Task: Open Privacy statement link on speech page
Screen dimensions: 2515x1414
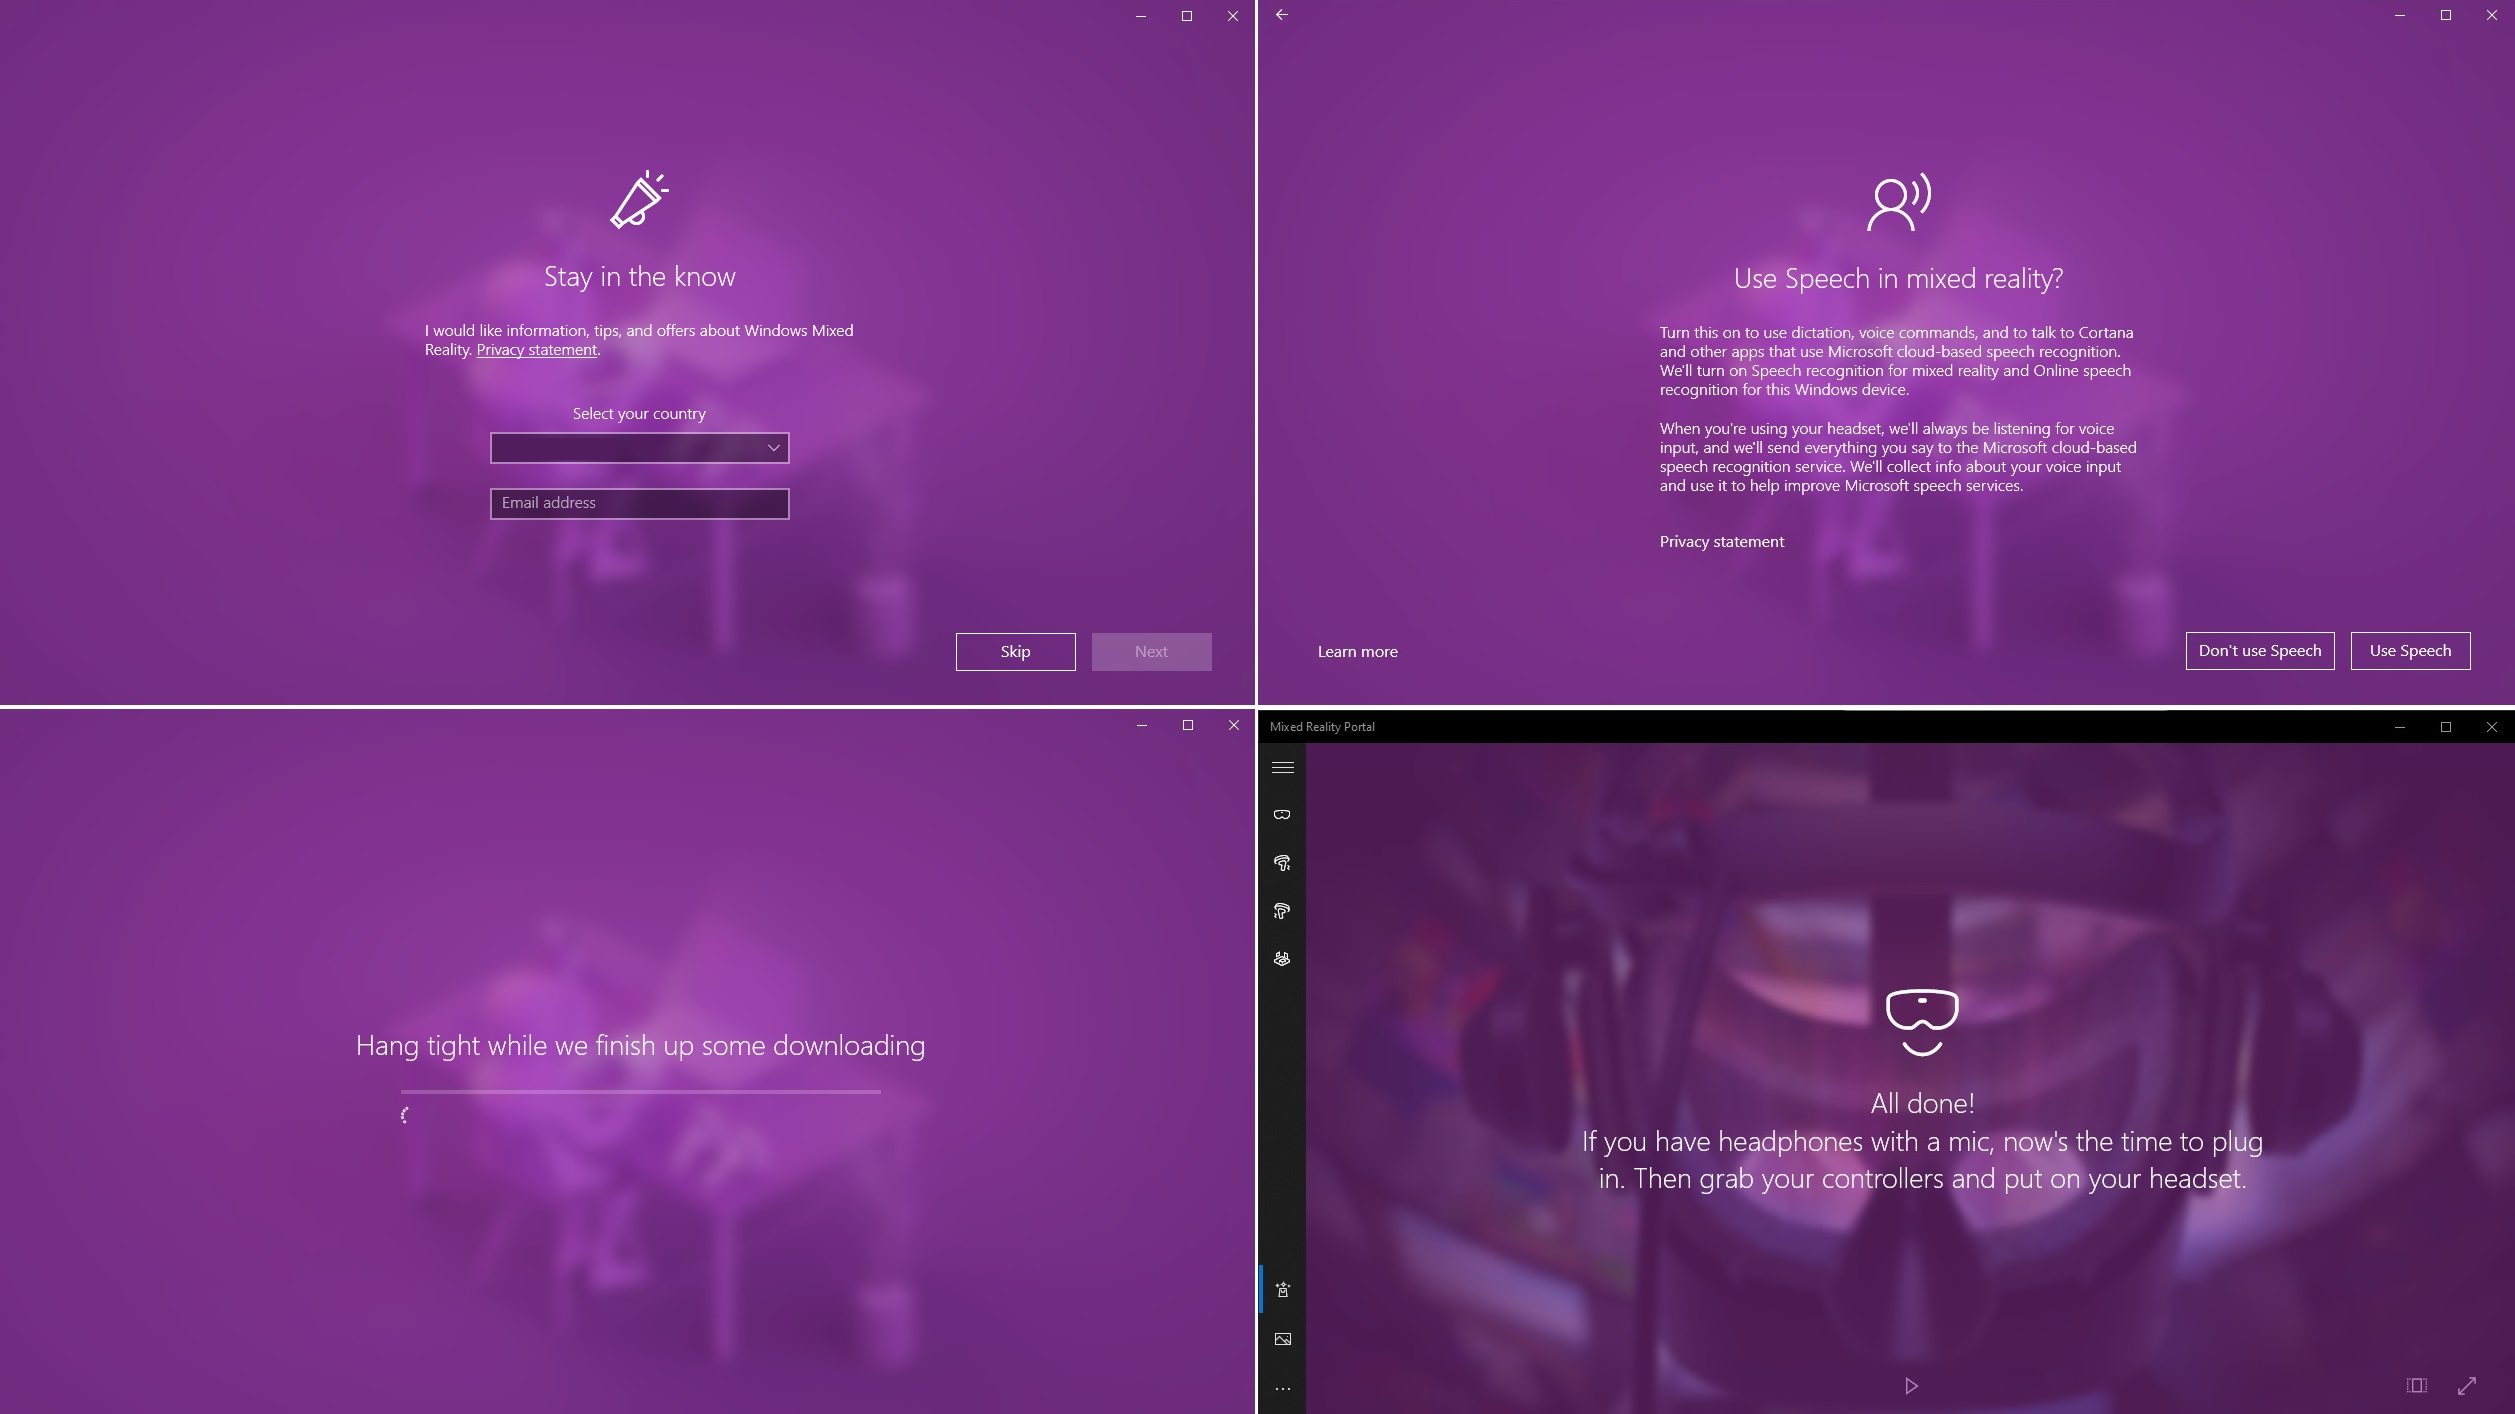Action: 1722,540
